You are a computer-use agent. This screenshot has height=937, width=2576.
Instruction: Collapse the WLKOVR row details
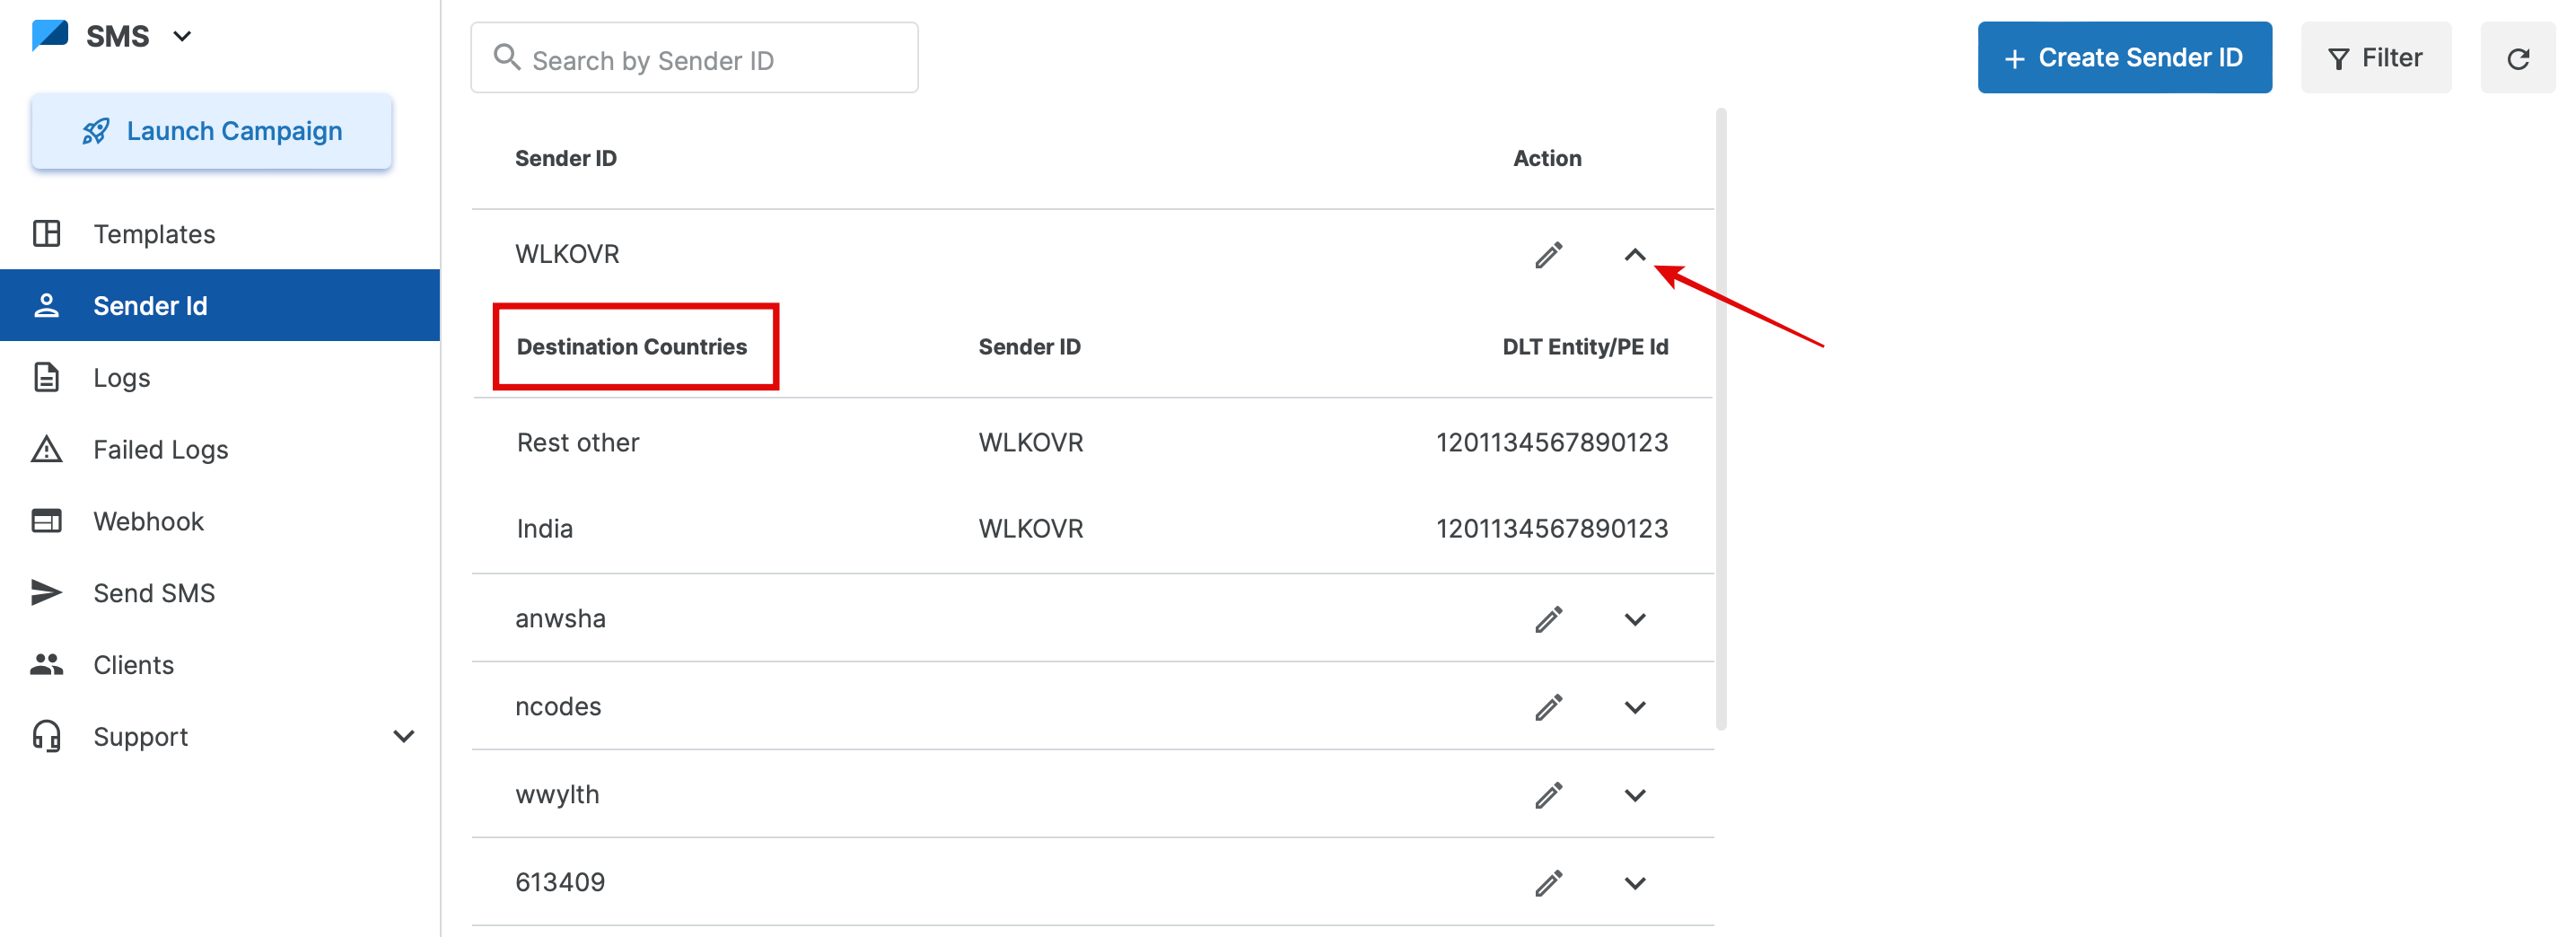(x=1634, y=255)
